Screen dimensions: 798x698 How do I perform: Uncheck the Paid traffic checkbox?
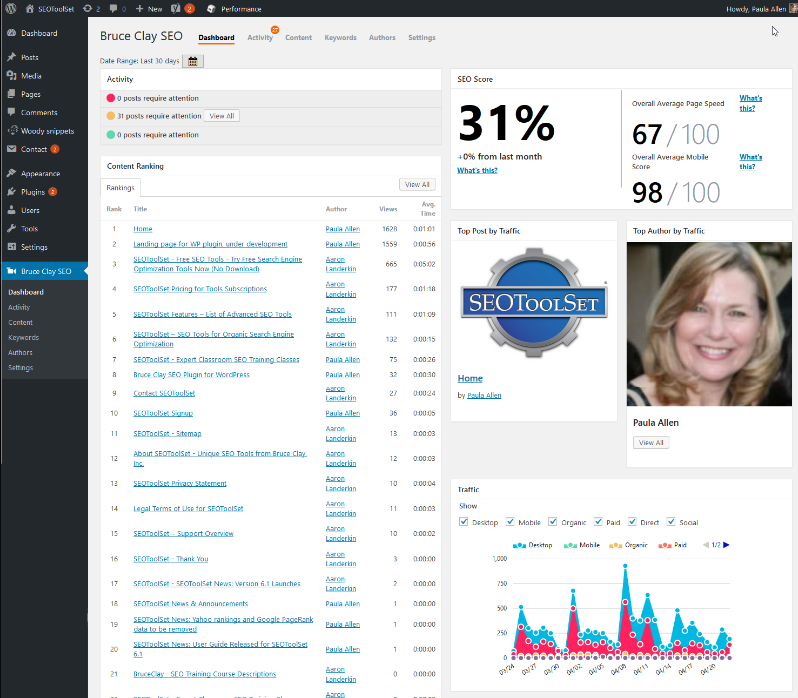pyautogui.click(x=598, y=521)
